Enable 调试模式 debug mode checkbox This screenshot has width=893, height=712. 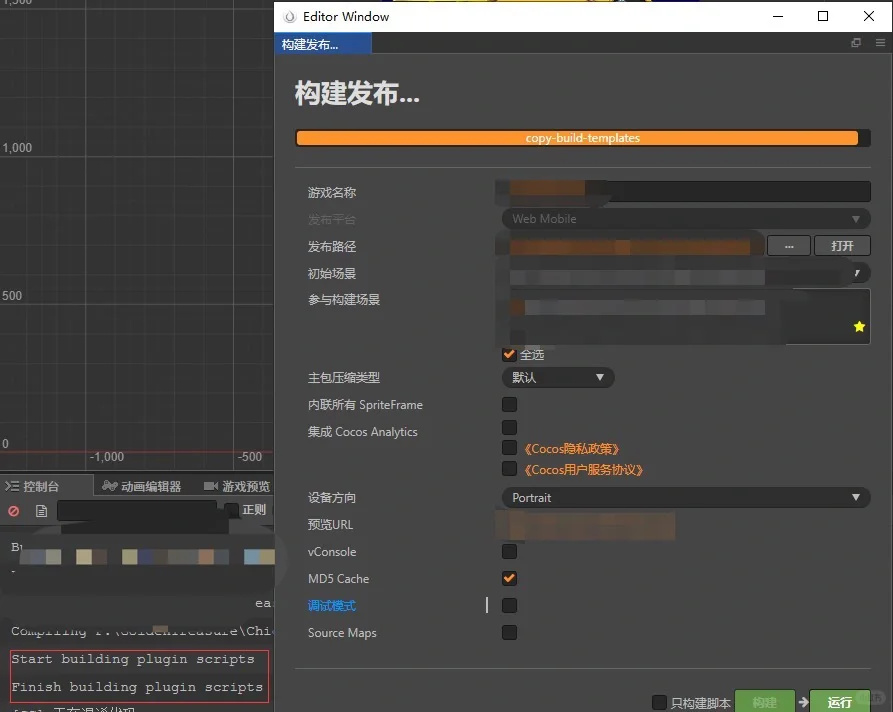pyautogui.click(x=509, y=605)
